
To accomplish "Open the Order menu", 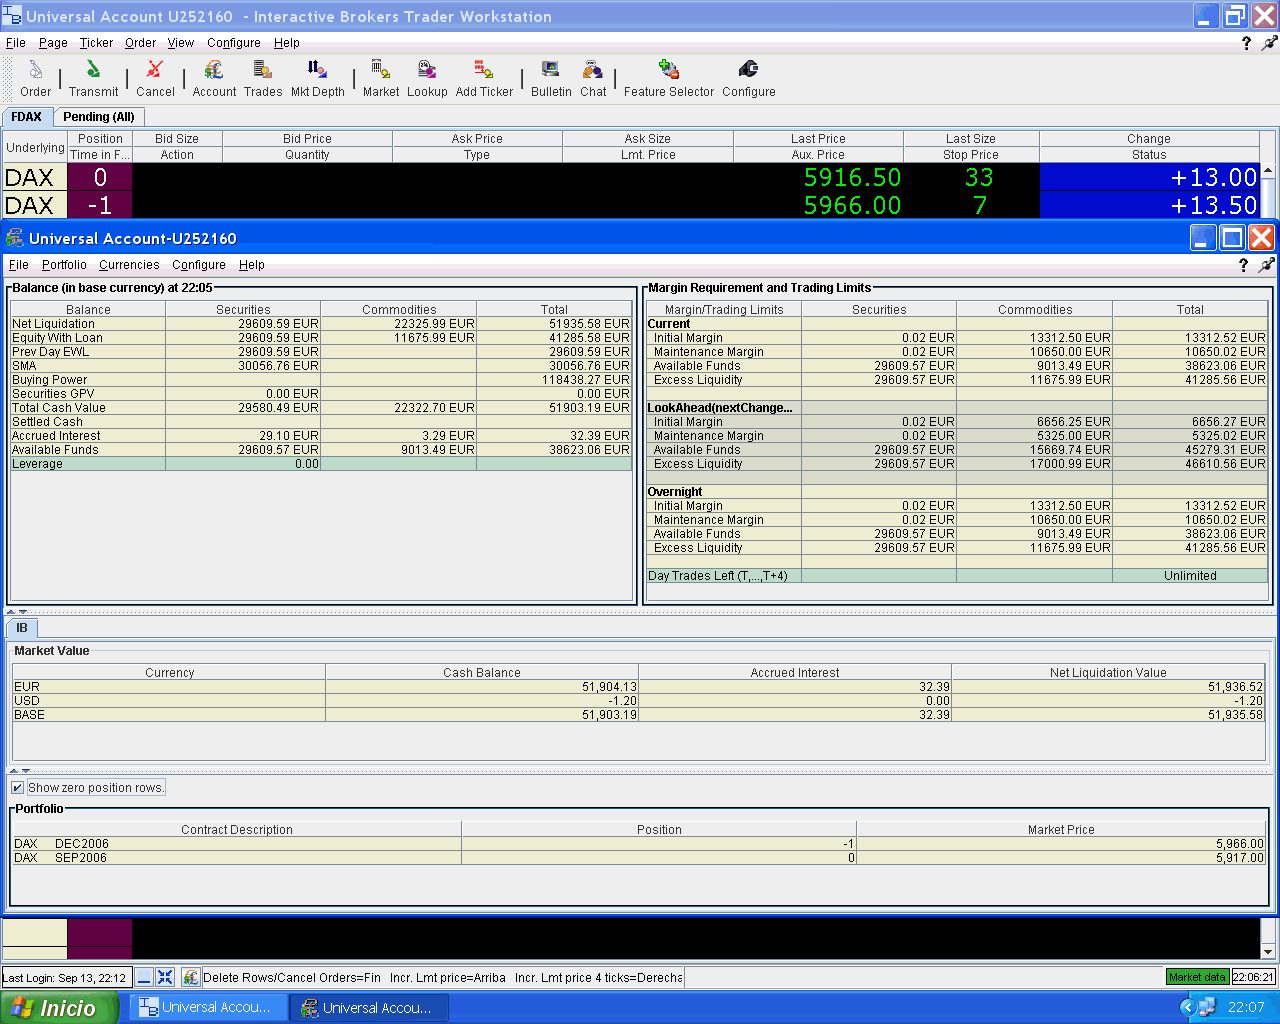I will 140,43.
